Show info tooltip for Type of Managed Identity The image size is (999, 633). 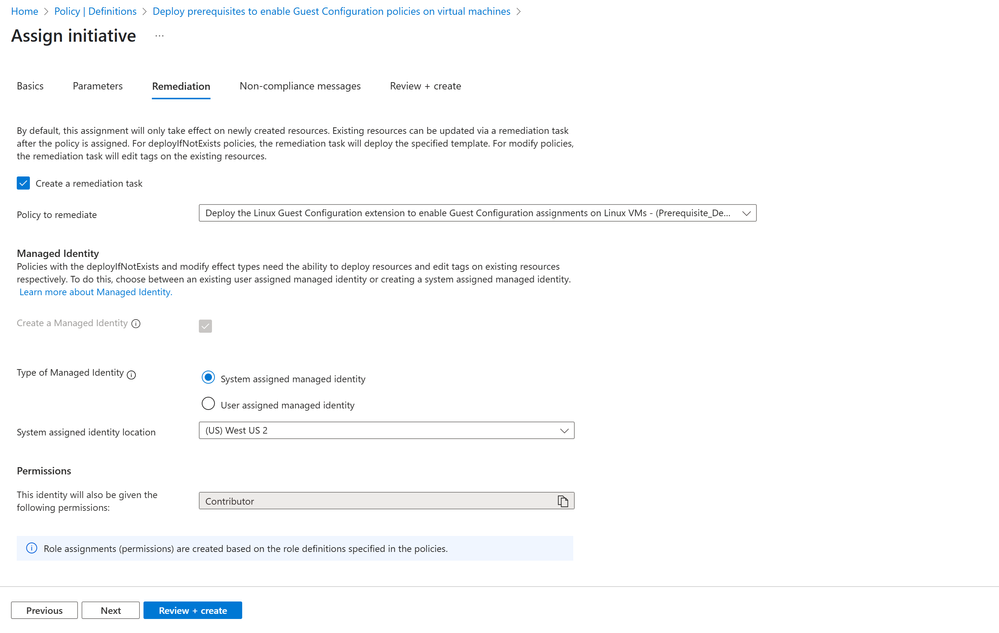point(131,374)
